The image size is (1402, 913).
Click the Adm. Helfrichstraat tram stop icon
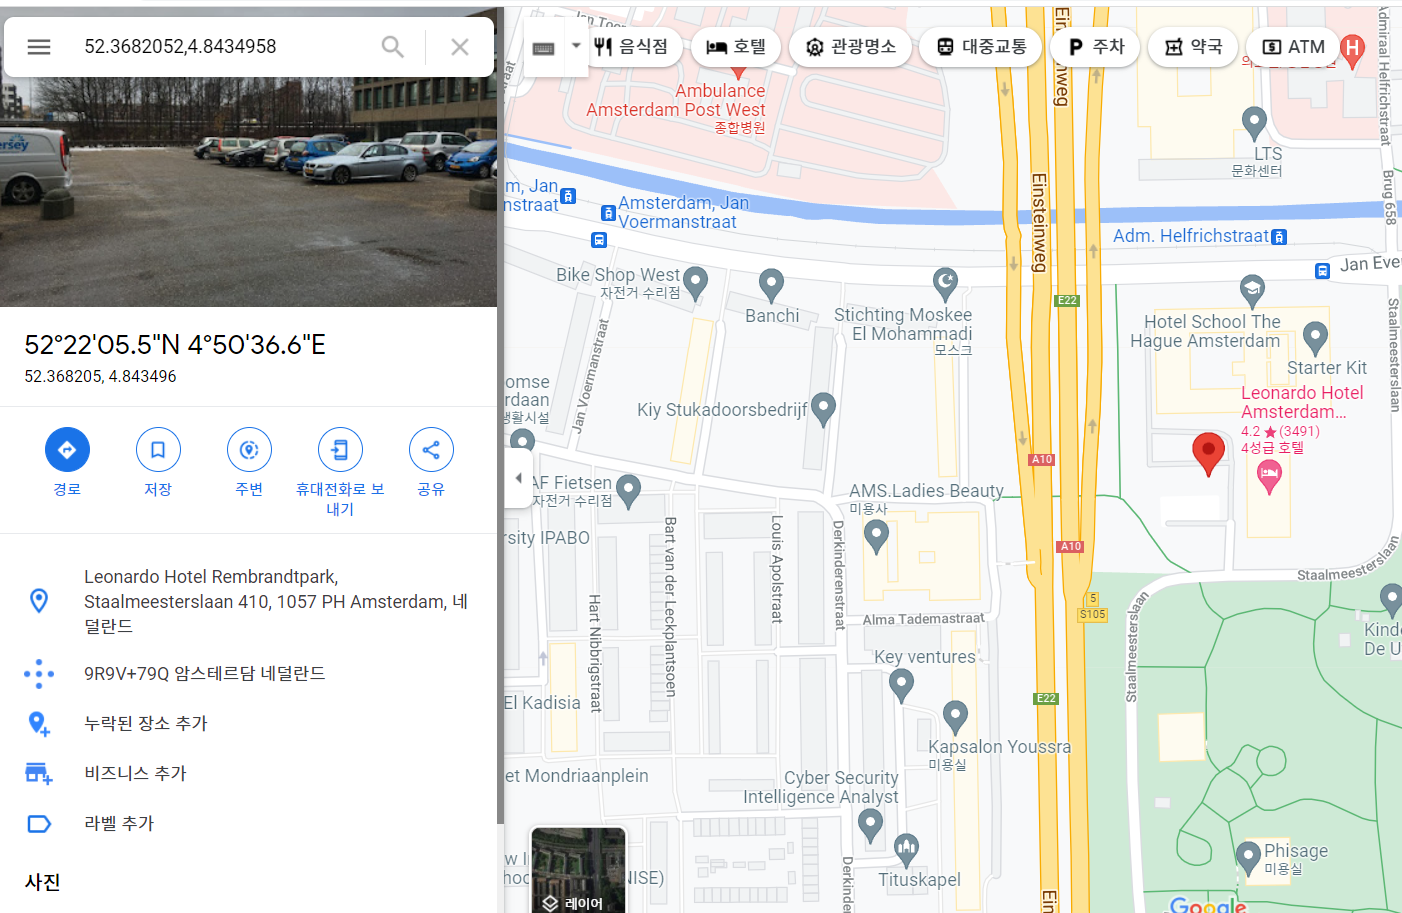click(1279, 237)
